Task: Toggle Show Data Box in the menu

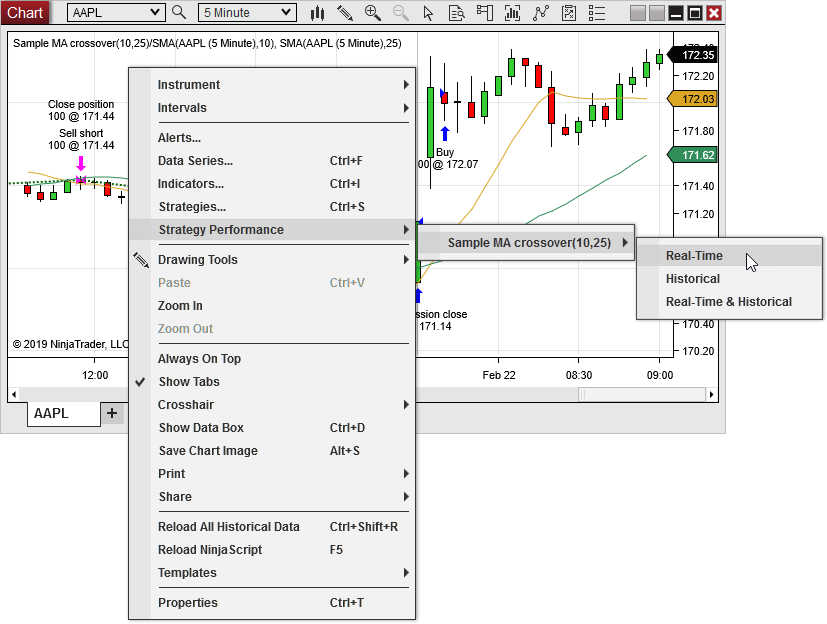Action: pyautogui.click(x=200, y=428)
